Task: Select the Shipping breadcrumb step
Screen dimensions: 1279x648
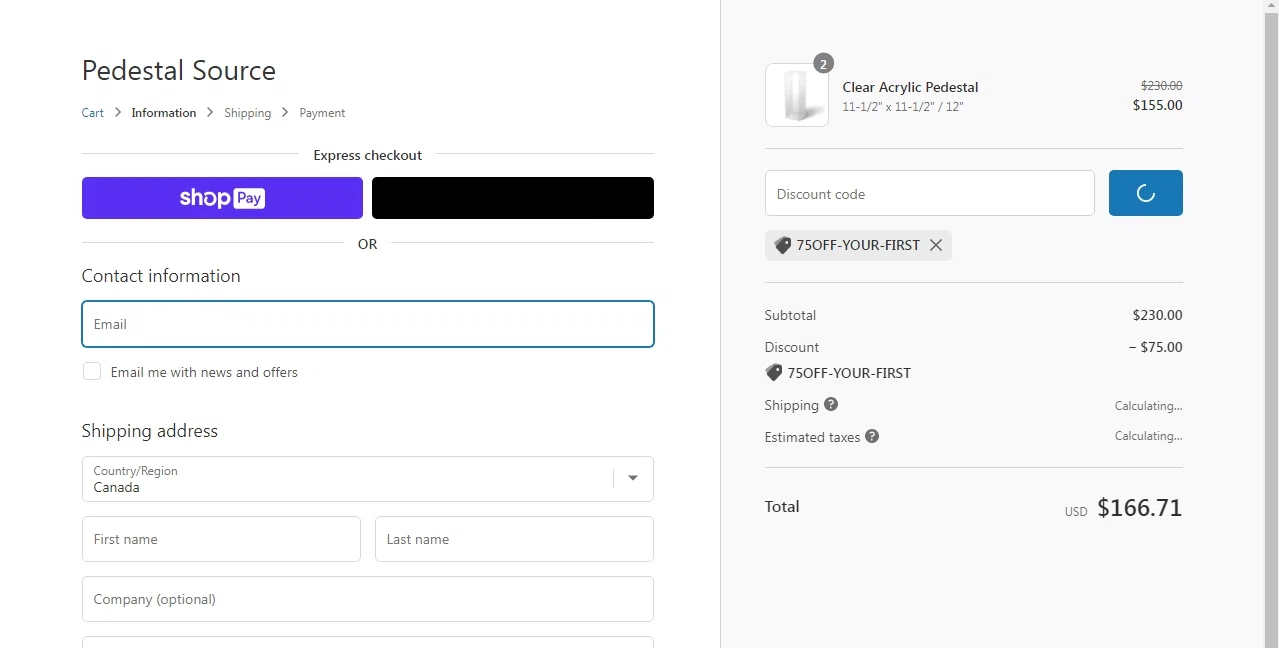Action: pyautogui.click(x=248, y=113)
